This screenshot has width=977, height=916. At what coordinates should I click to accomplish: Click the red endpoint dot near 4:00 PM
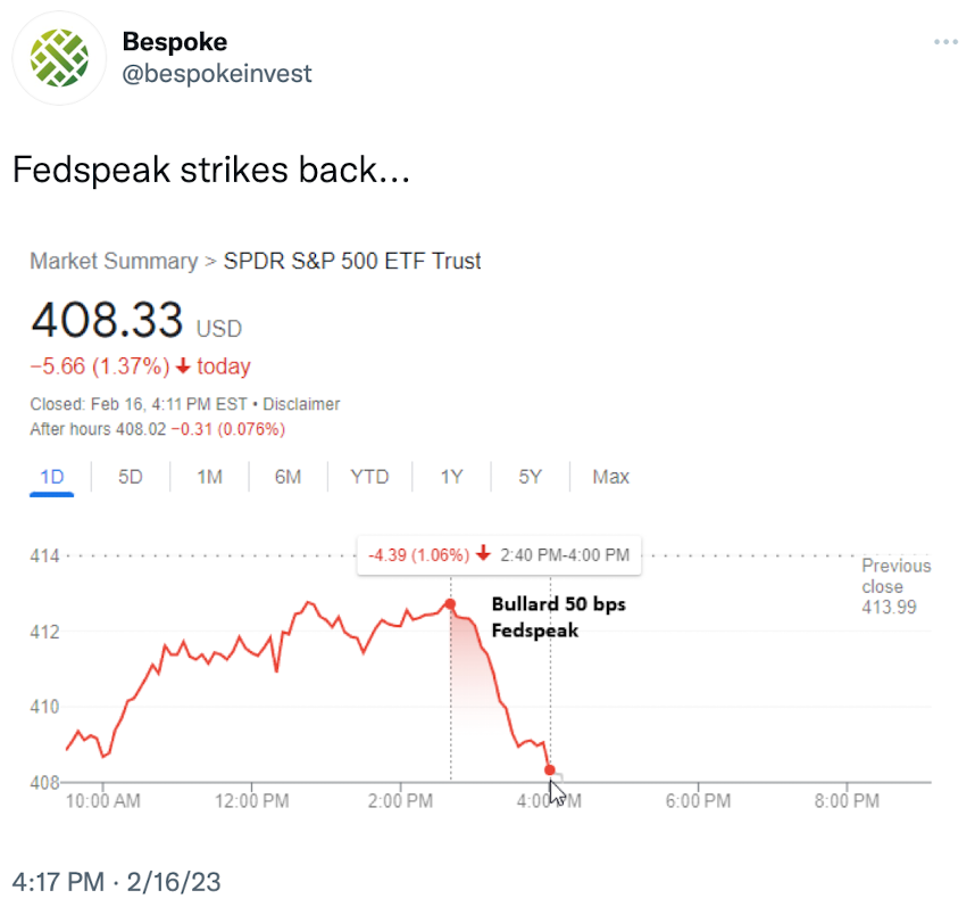[x=550, y=770]
